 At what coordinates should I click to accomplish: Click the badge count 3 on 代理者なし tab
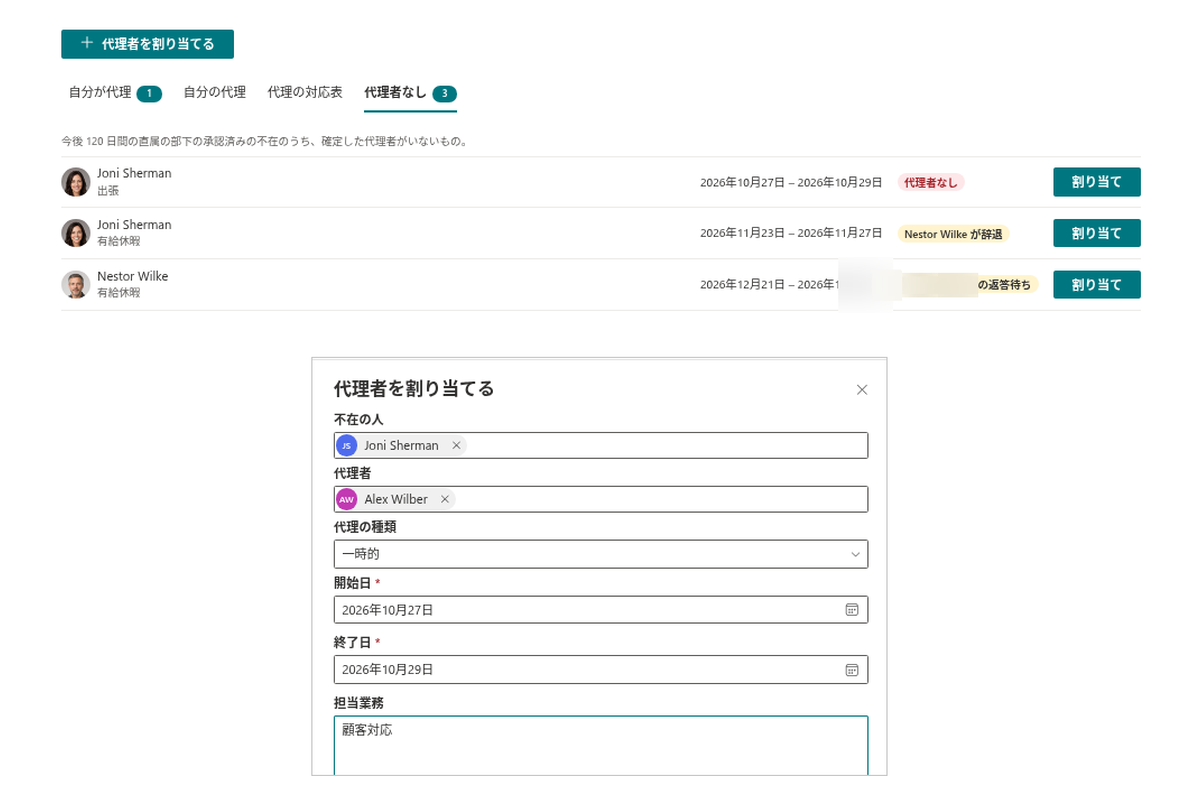coord(445,94)
